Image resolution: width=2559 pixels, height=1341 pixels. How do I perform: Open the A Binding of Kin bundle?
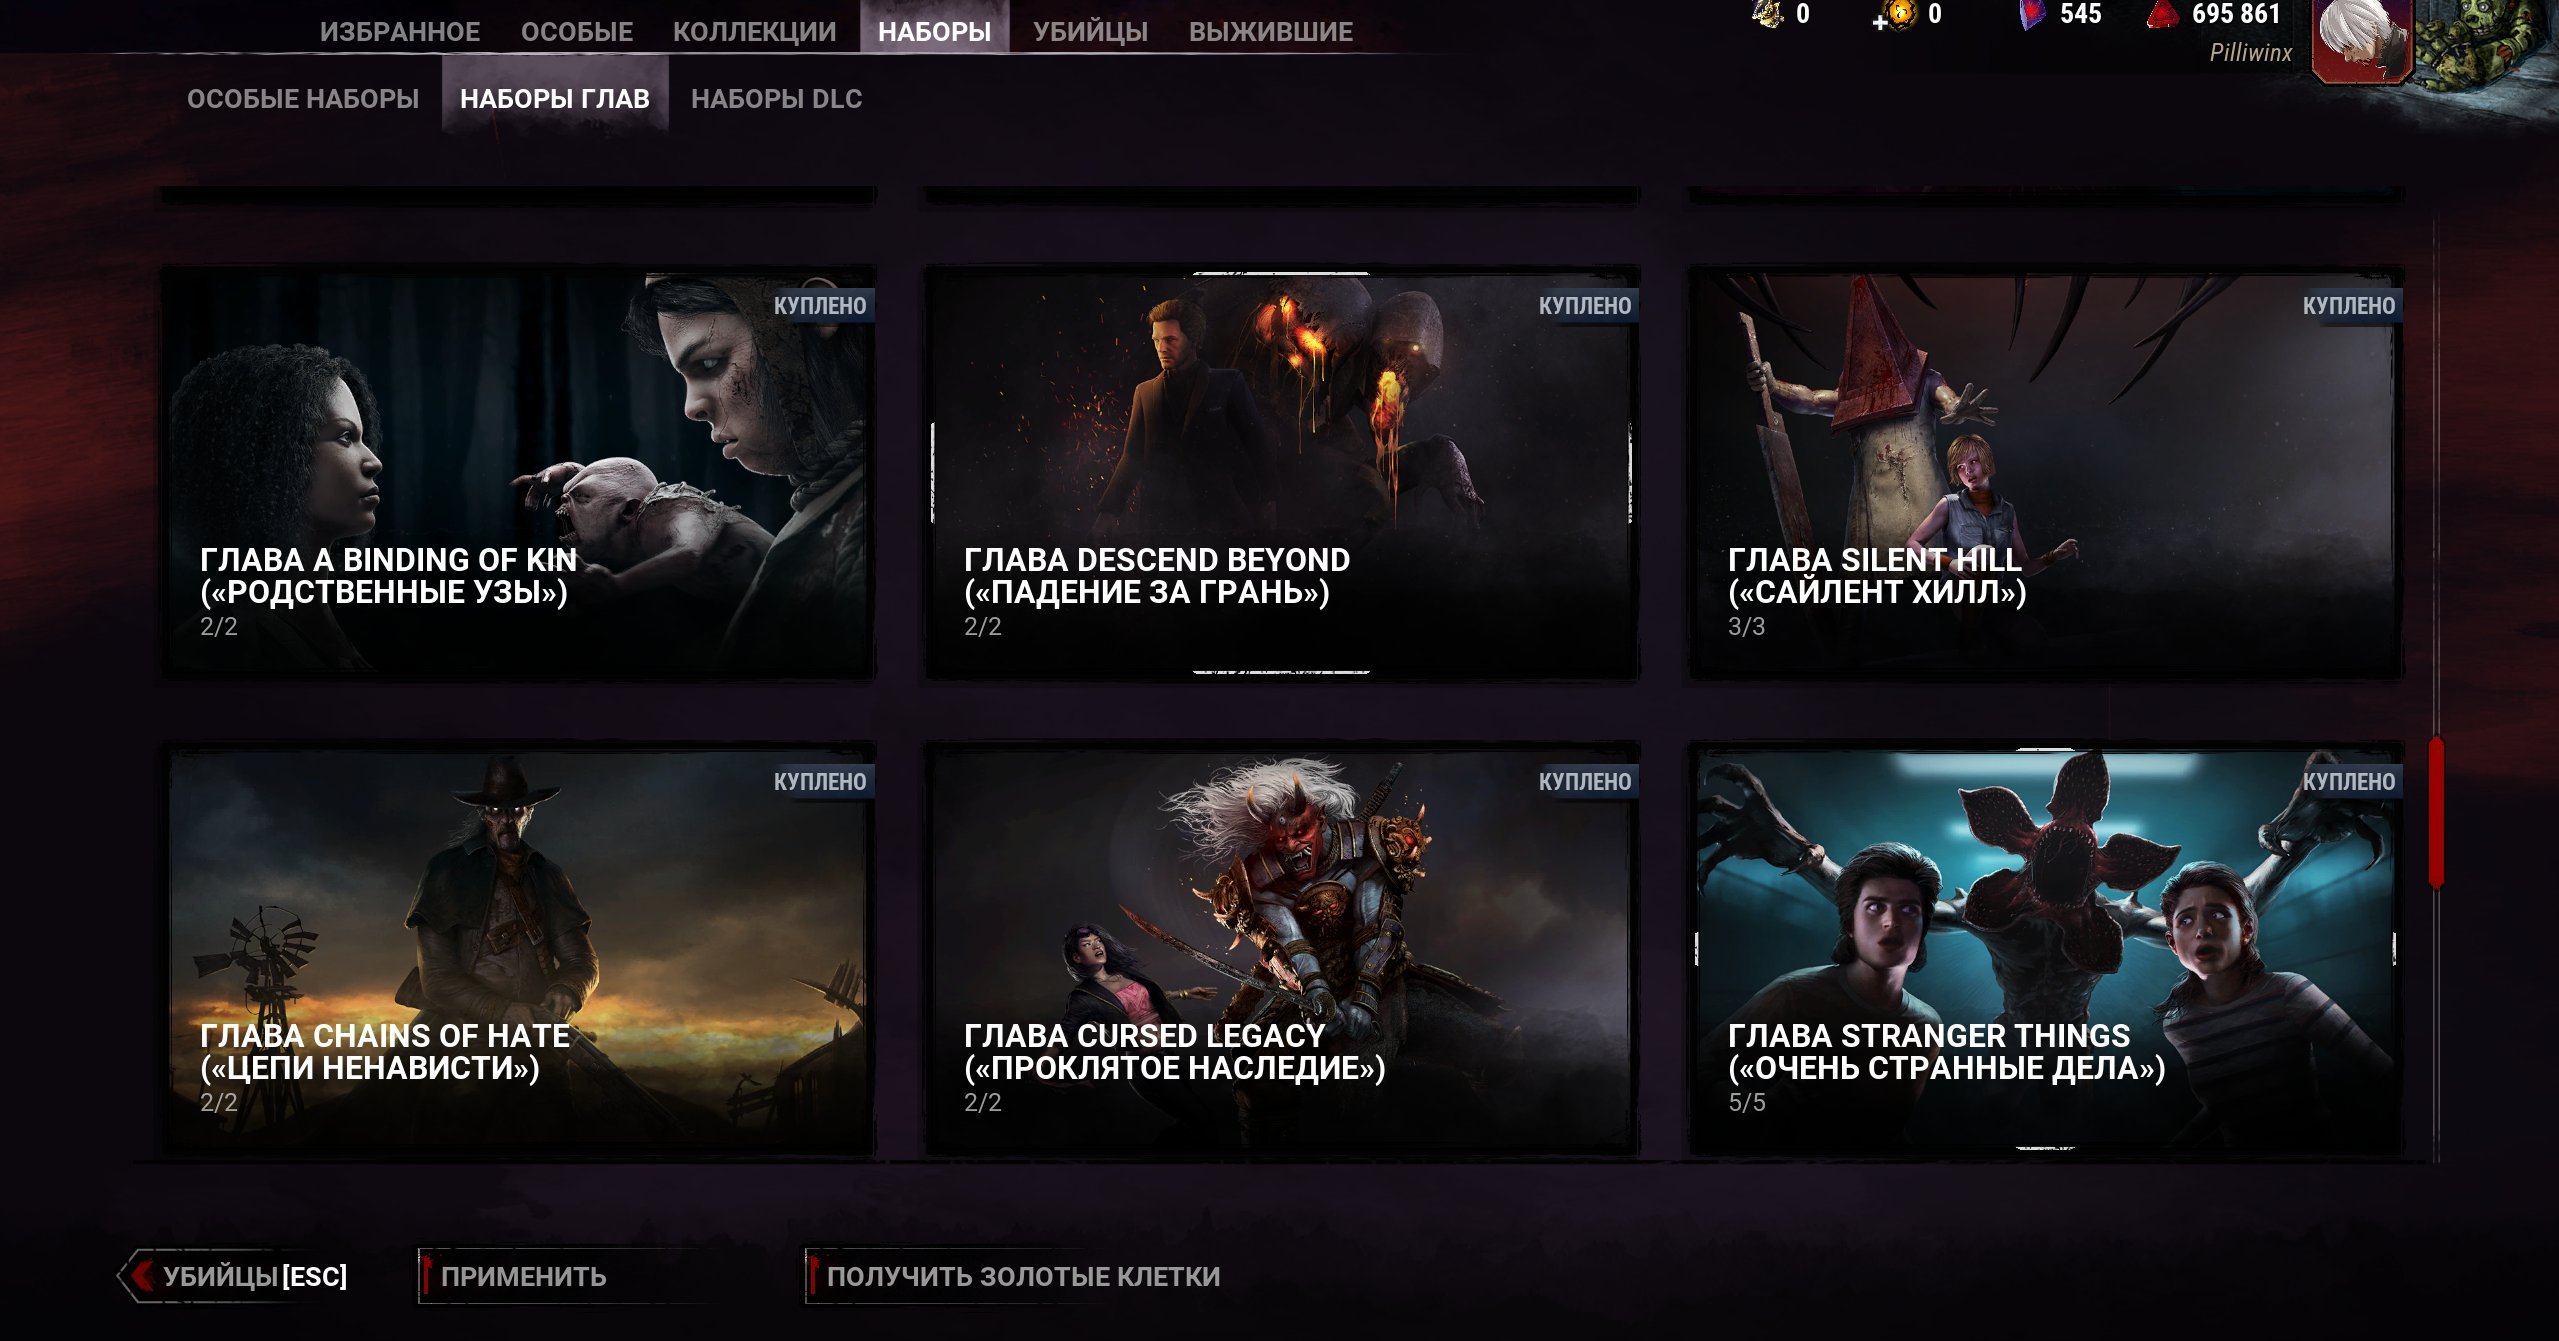[518, 472]
